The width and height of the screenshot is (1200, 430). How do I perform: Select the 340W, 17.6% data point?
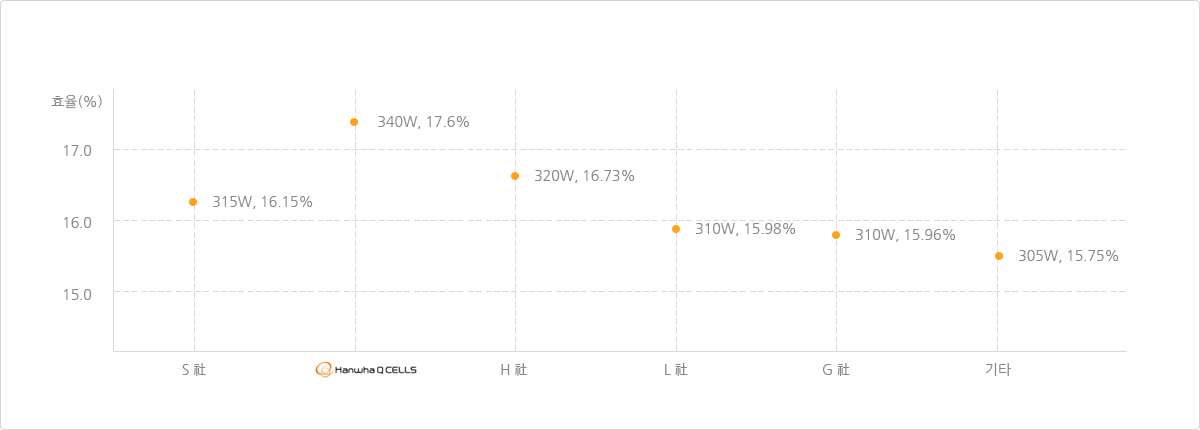coord(354,122)
